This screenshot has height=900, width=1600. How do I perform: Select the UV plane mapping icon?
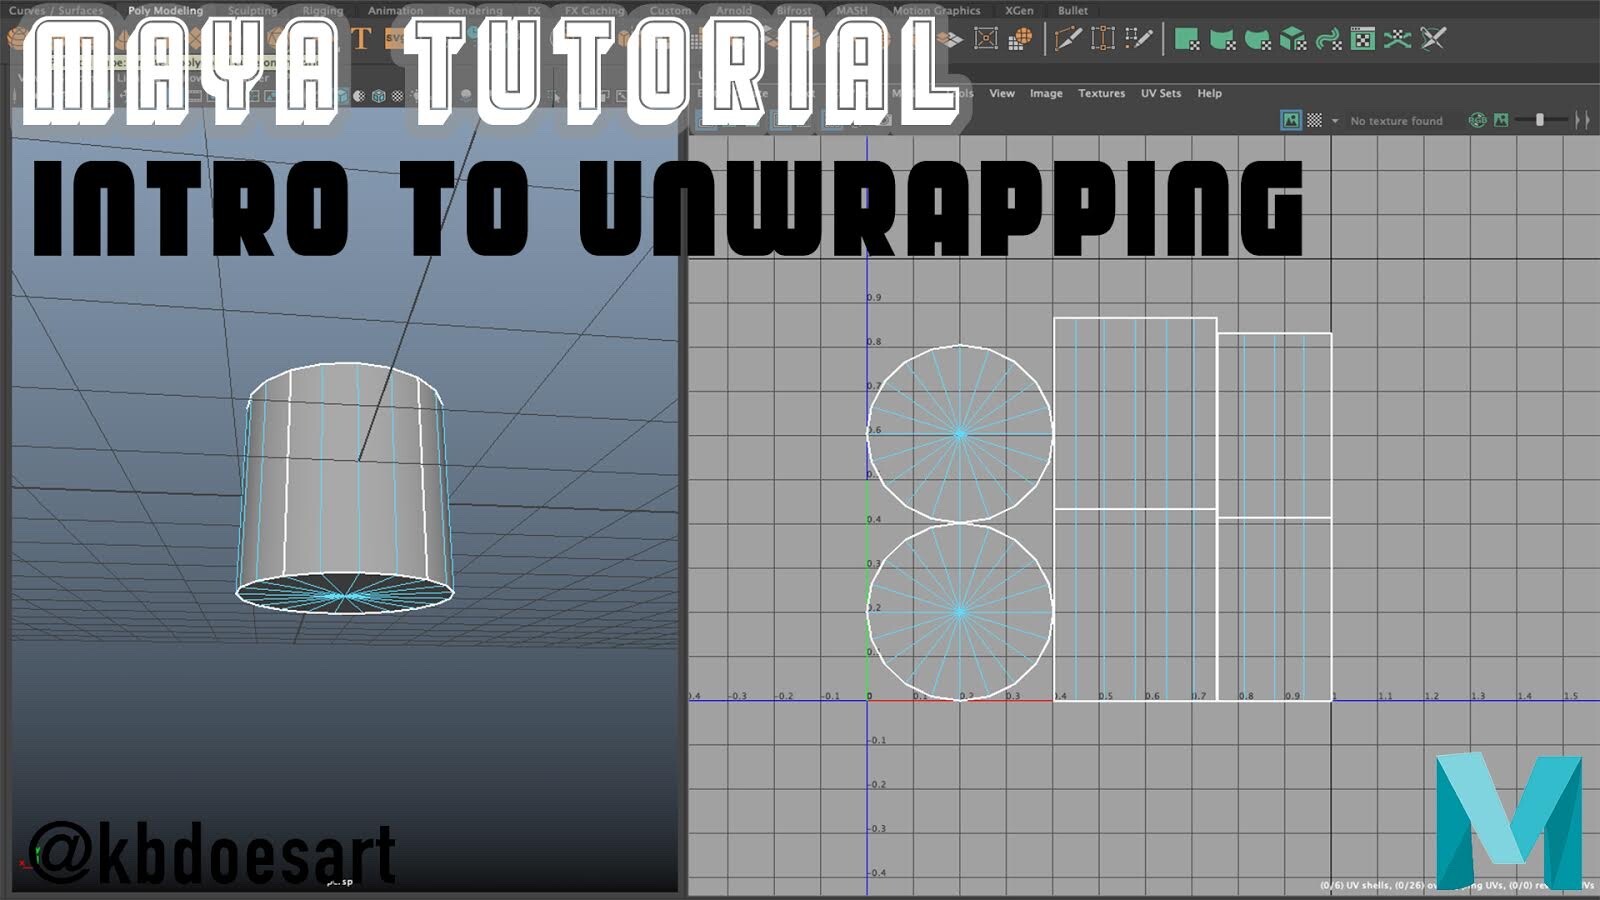tap(1186, 40)
